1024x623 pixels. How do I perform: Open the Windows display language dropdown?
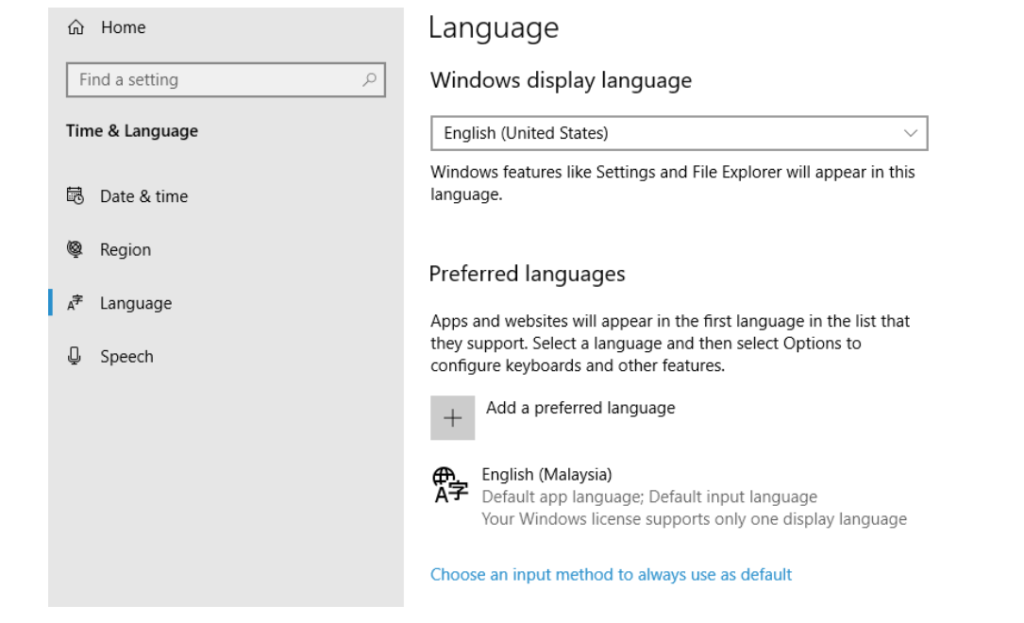[679, 133]
